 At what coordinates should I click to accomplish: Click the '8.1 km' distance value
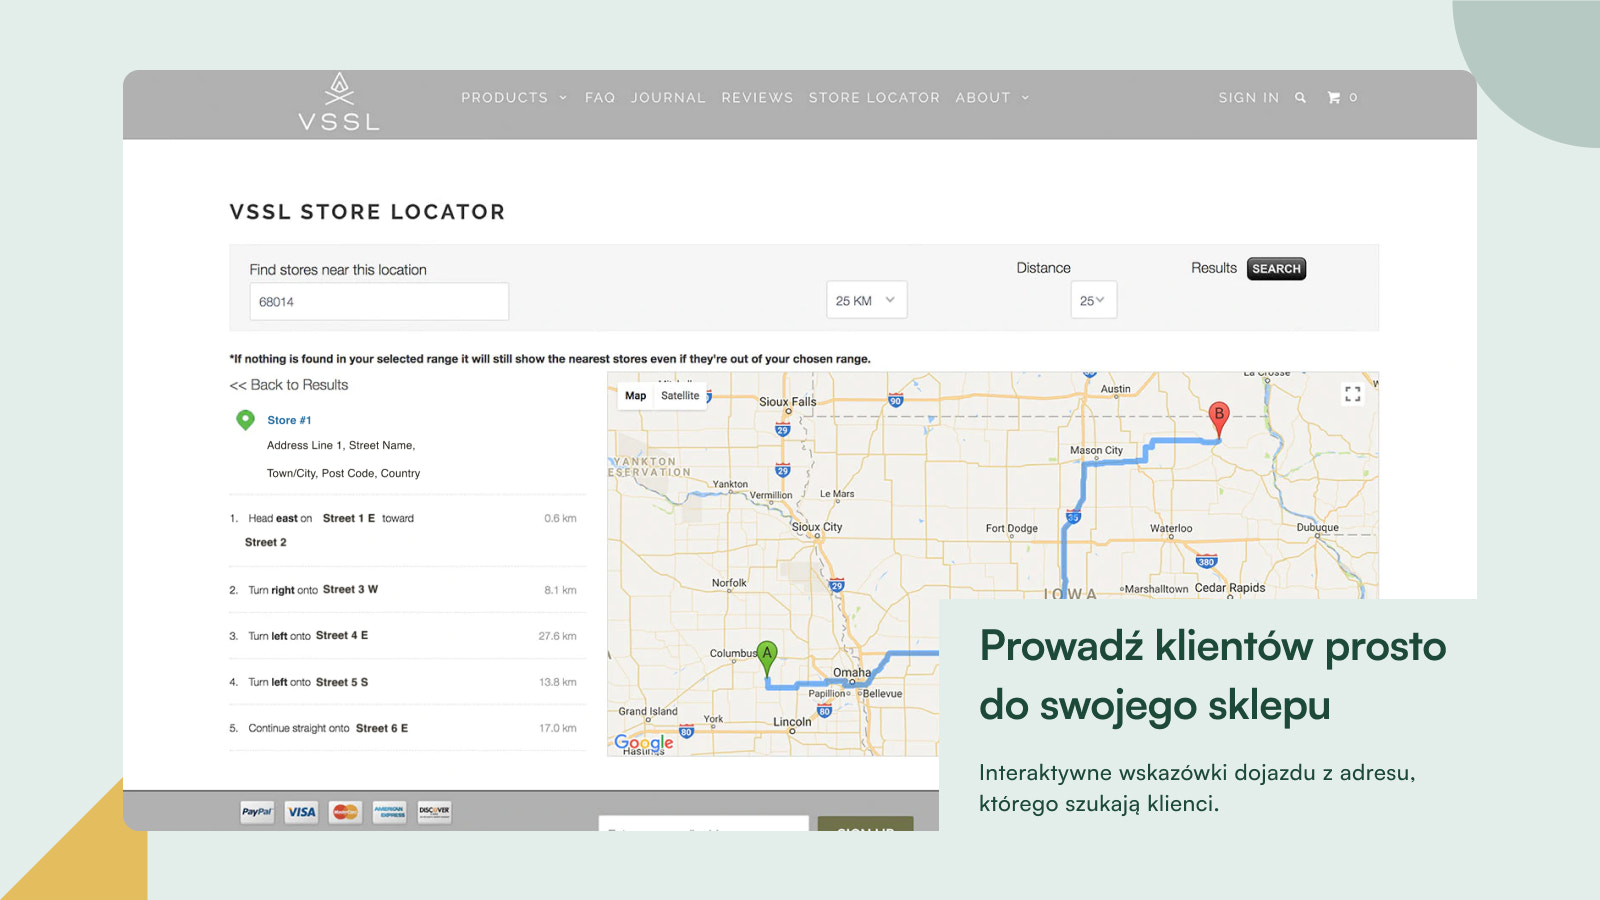tap(560, 590)
